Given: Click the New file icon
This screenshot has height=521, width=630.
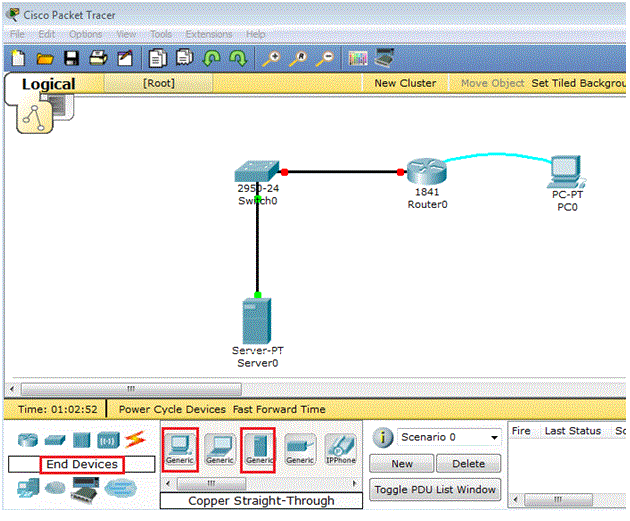Looking at the screenshot, I should [x=18, y=58].
